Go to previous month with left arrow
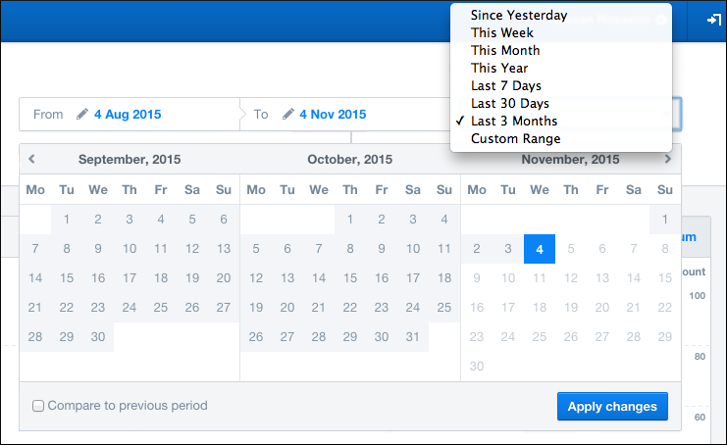This screenshot has height=445, width=727. (32, 159)
